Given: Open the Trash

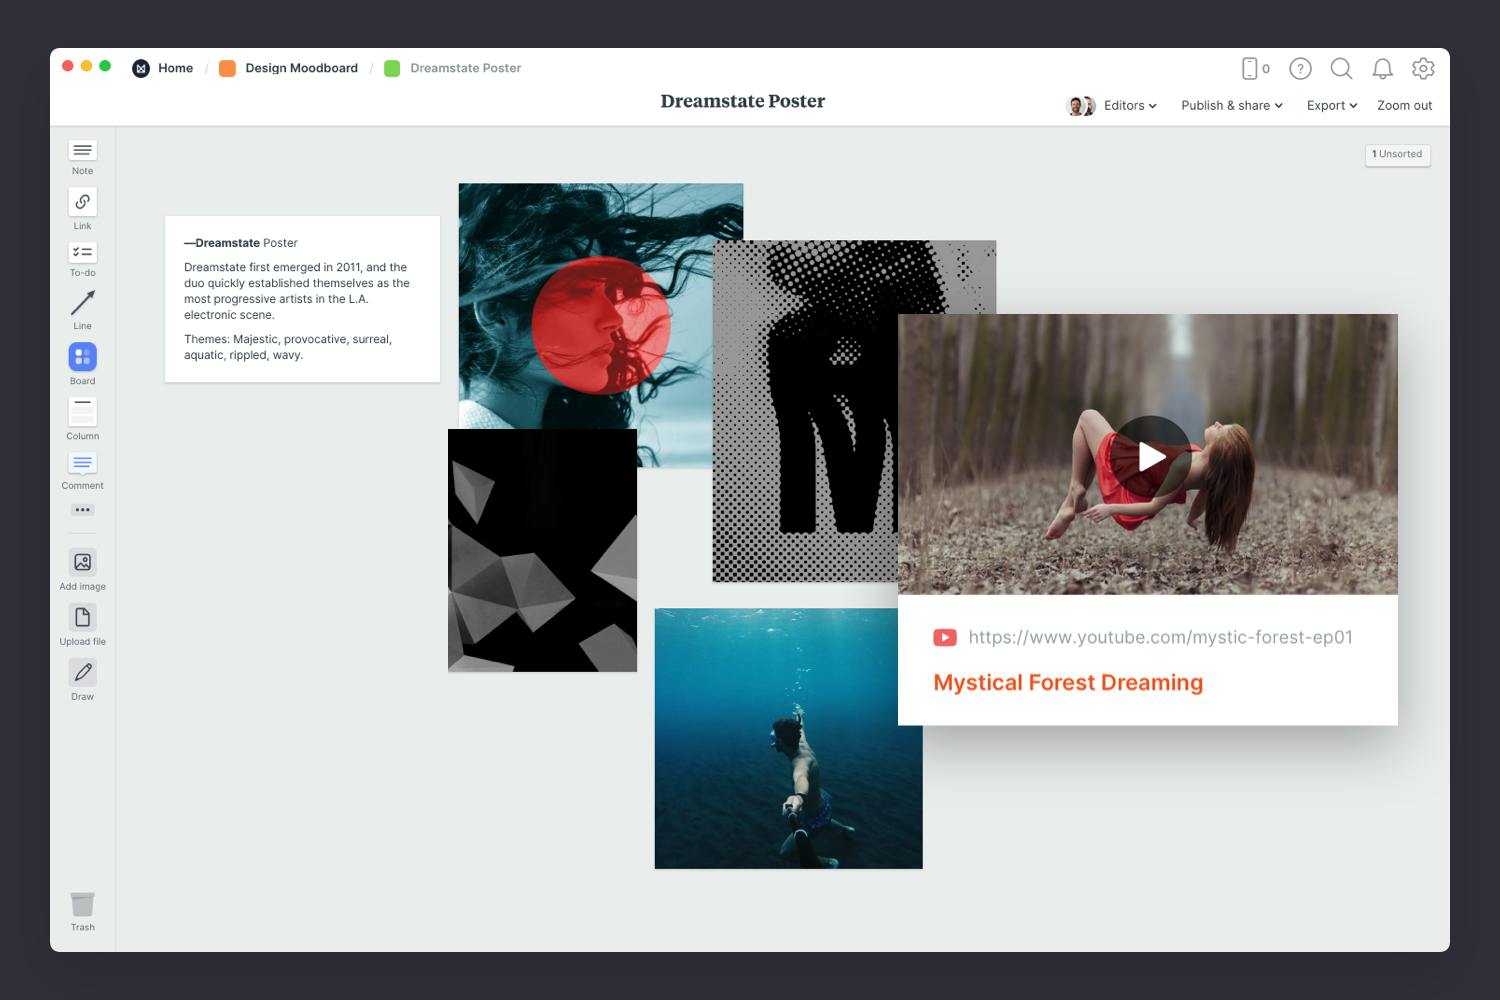Looking at the screenshot, I should pos(82,904).
